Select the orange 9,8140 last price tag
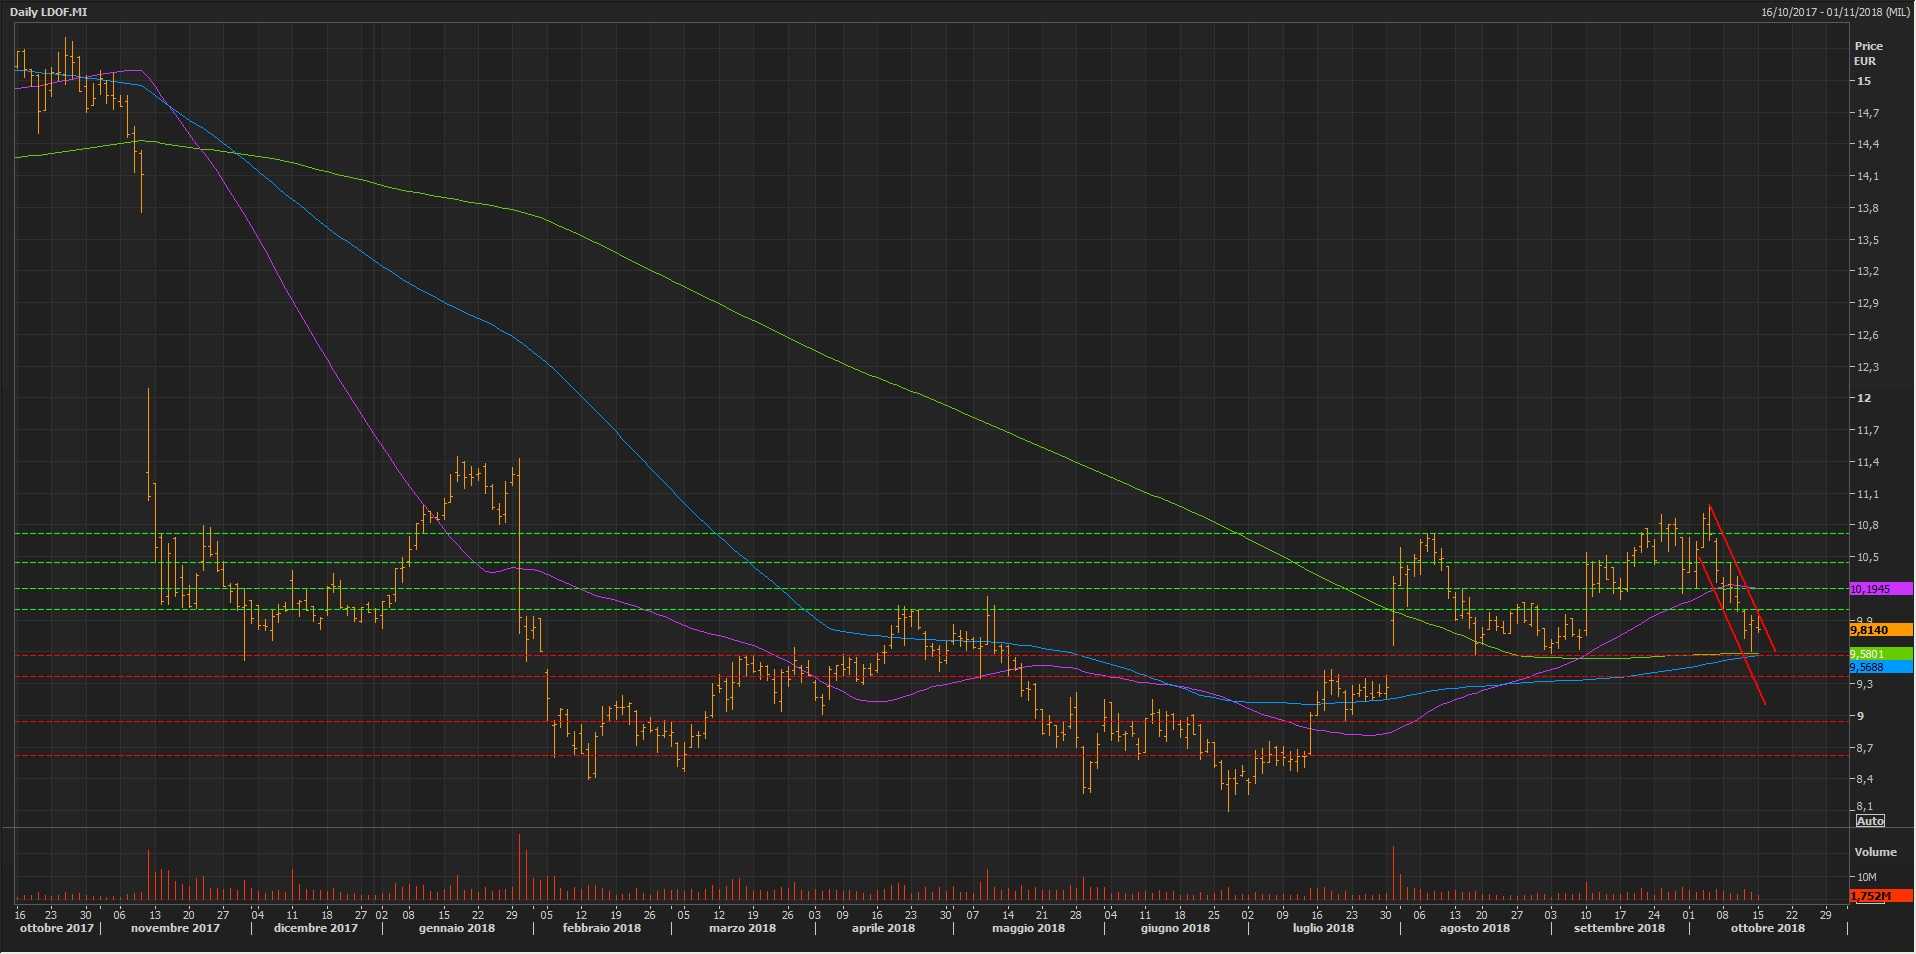Viewport: 1916px width, 954px height. (1880, 630)
